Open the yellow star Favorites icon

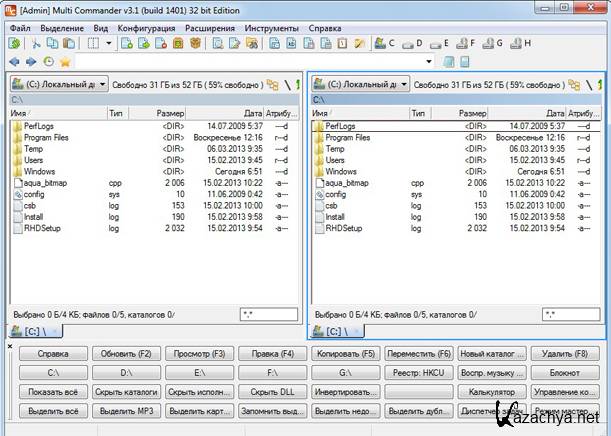pyautogui.click(x=65, y=62)
